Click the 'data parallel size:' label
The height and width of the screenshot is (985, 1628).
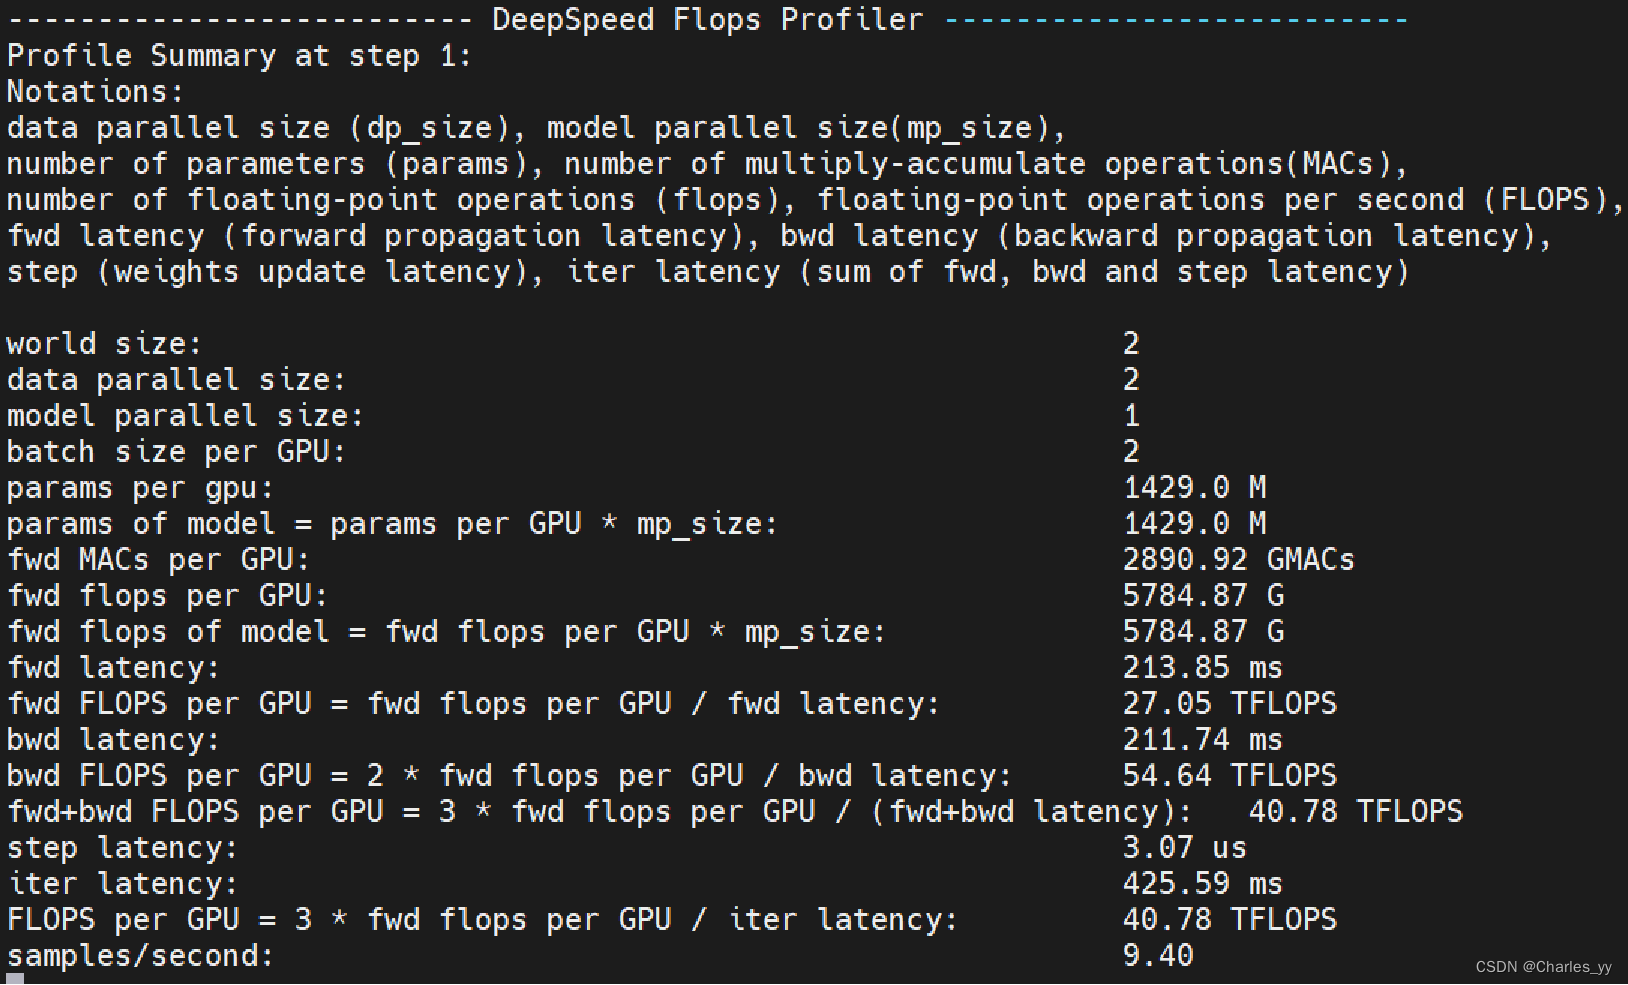(x=176, y=380)
